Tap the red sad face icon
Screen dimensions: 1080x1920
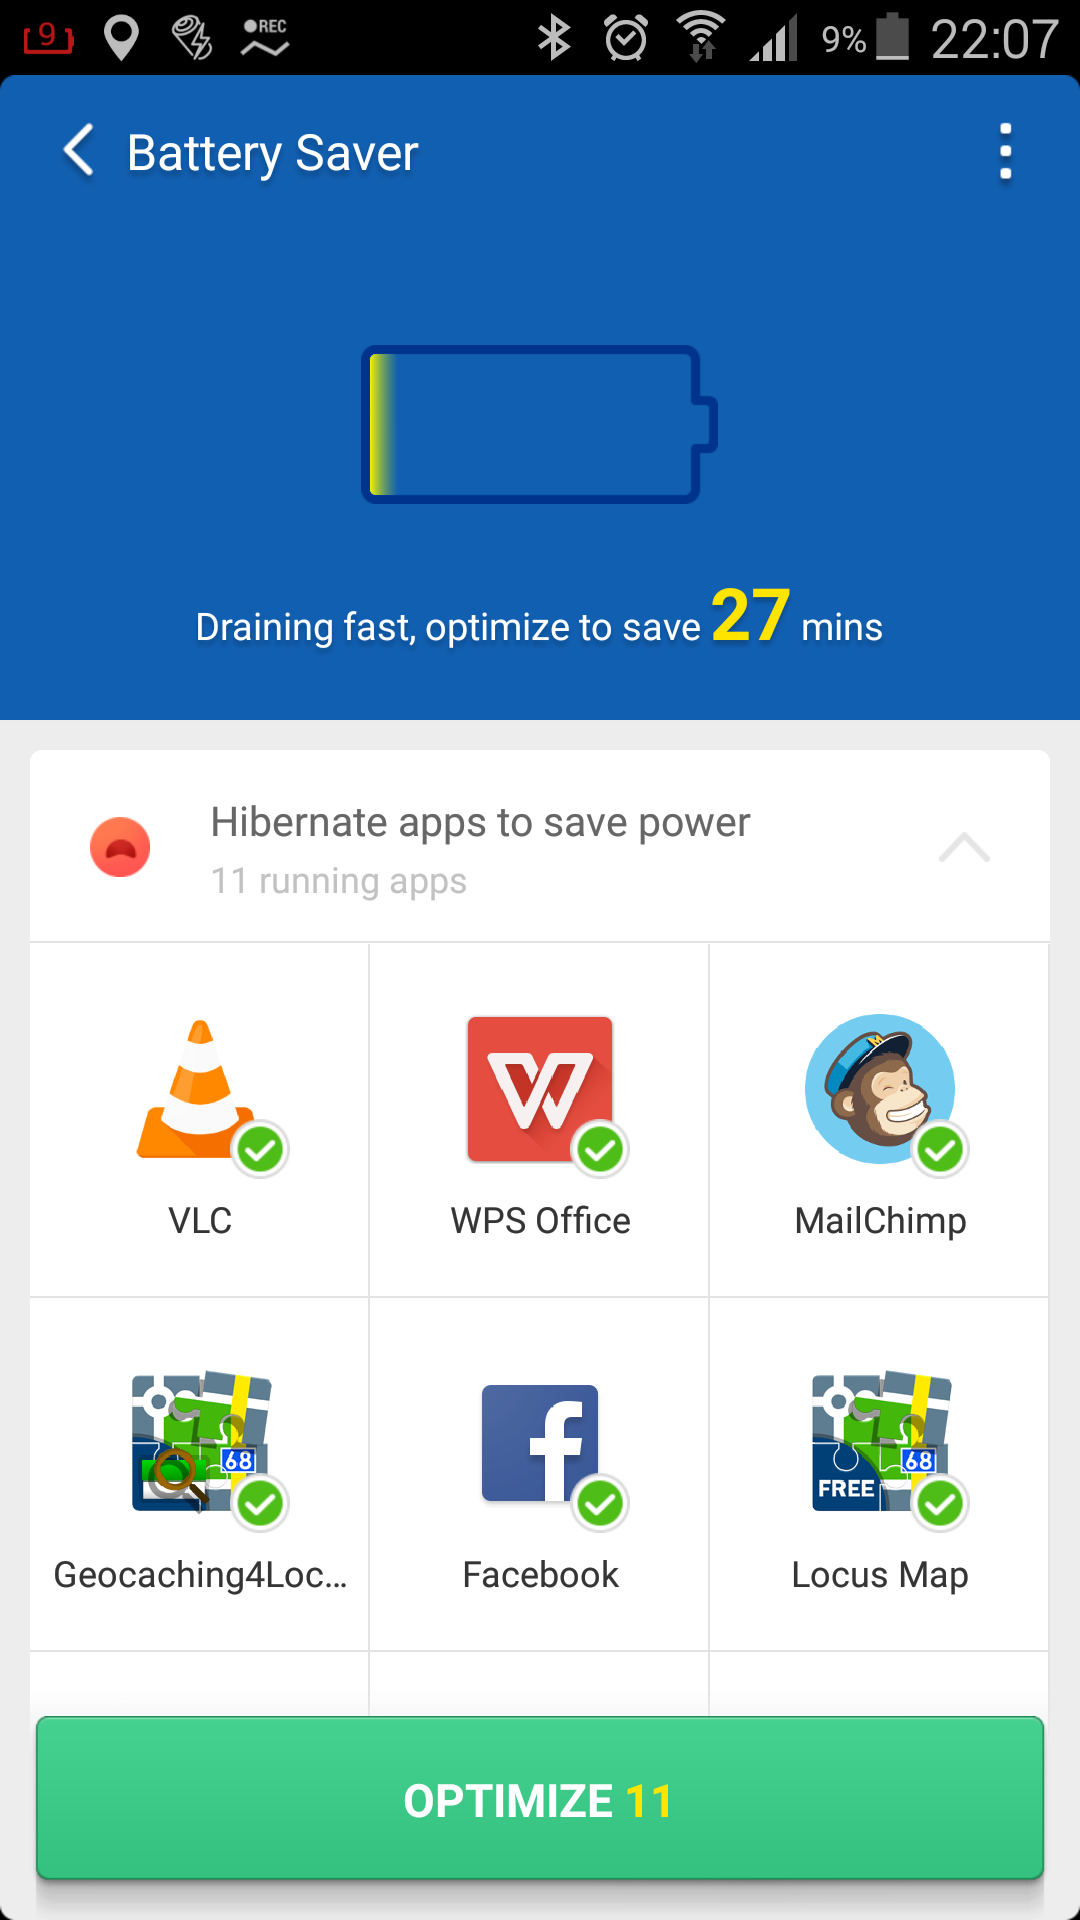[x=120, y=847]
